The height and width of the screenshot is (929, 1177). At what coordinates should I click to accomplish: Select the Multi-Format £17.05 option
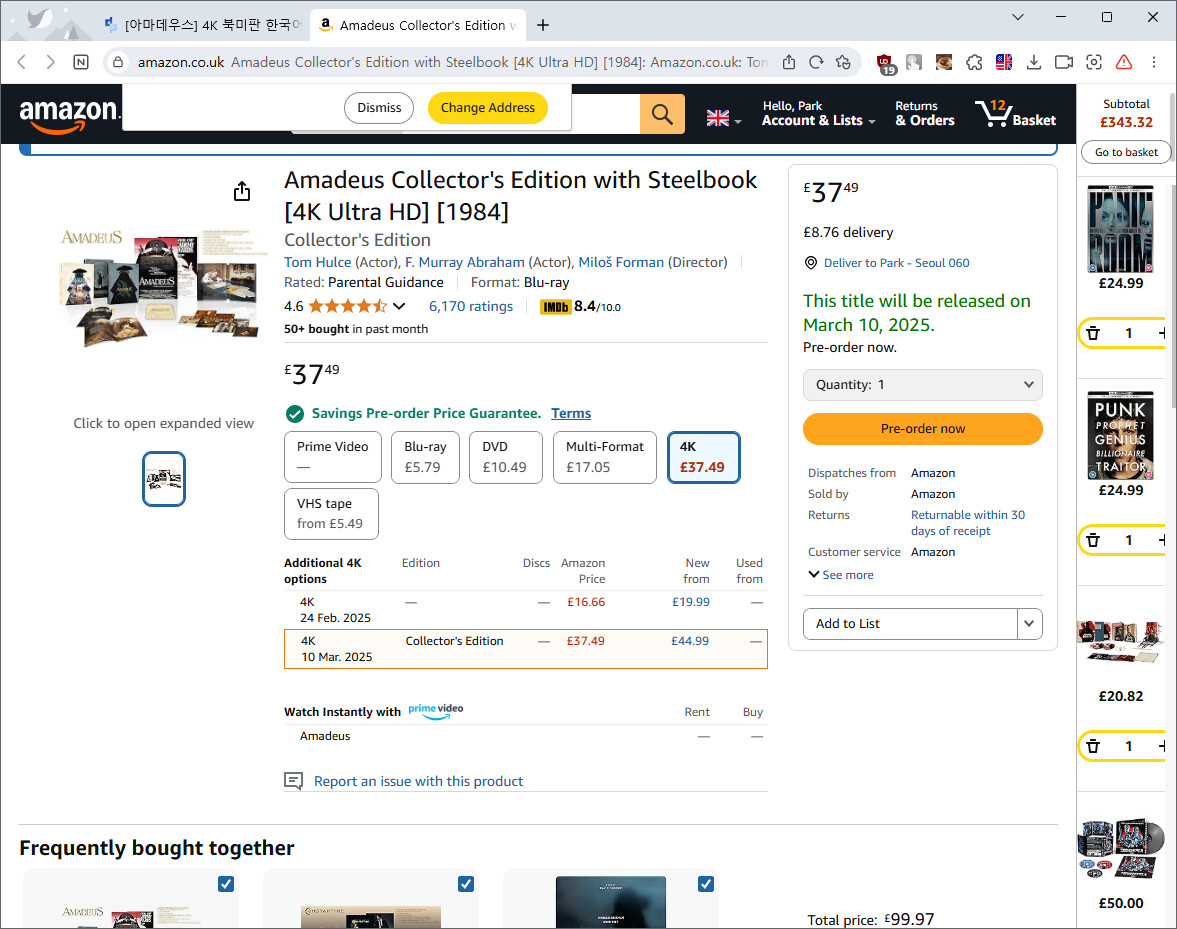click(x=604, y=457)
